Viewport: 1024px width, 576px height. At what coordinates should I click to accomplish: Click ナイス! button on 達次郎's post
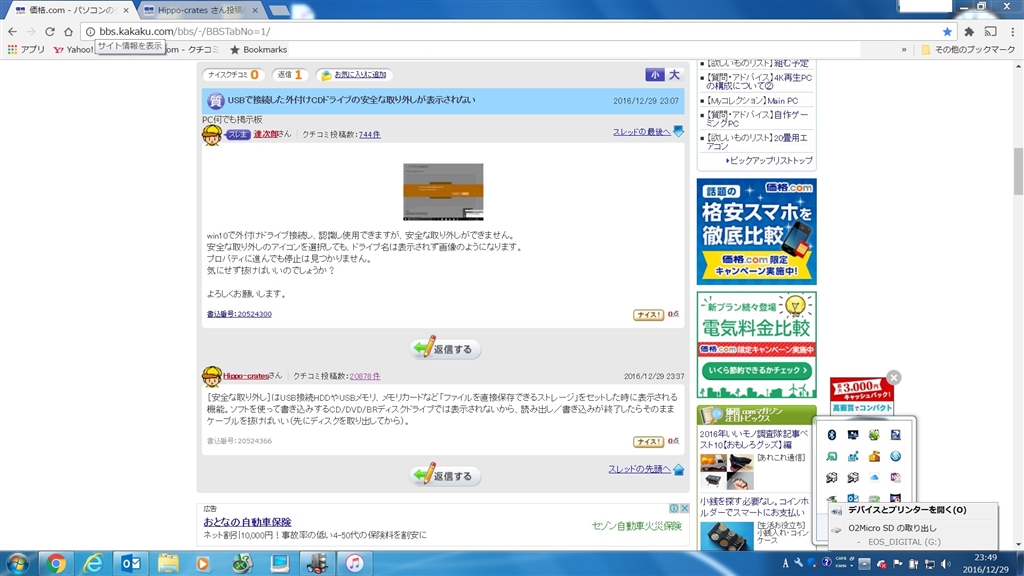pos(648,315)
